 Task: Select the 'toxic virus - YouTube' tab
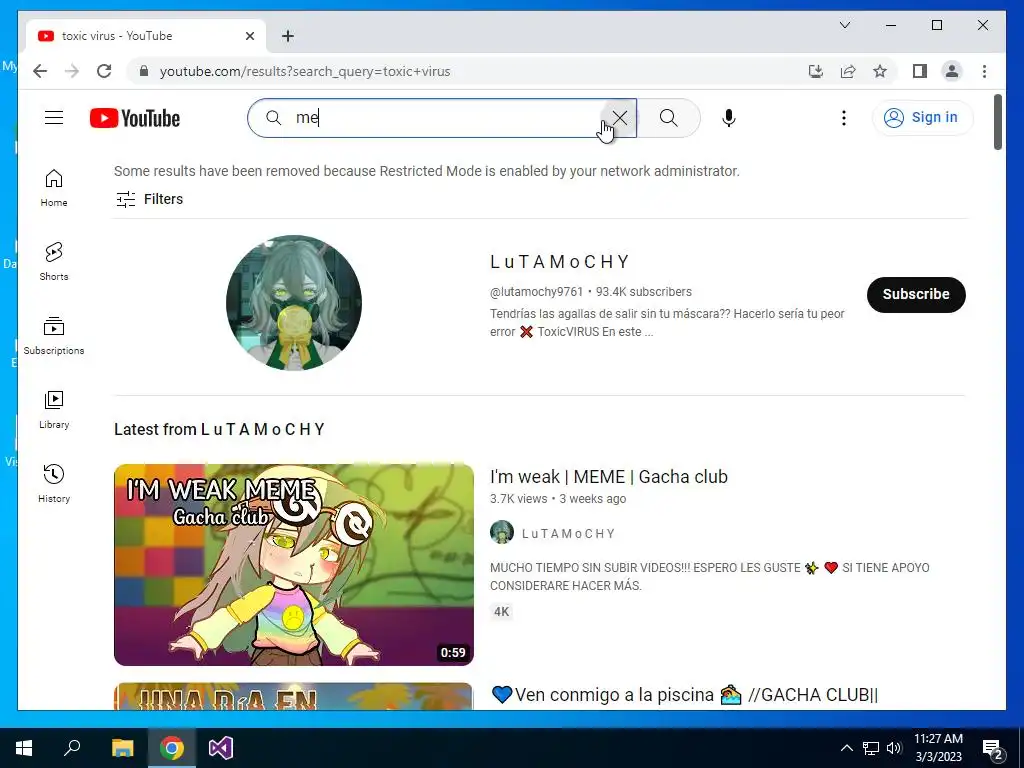tap(146, 36)
